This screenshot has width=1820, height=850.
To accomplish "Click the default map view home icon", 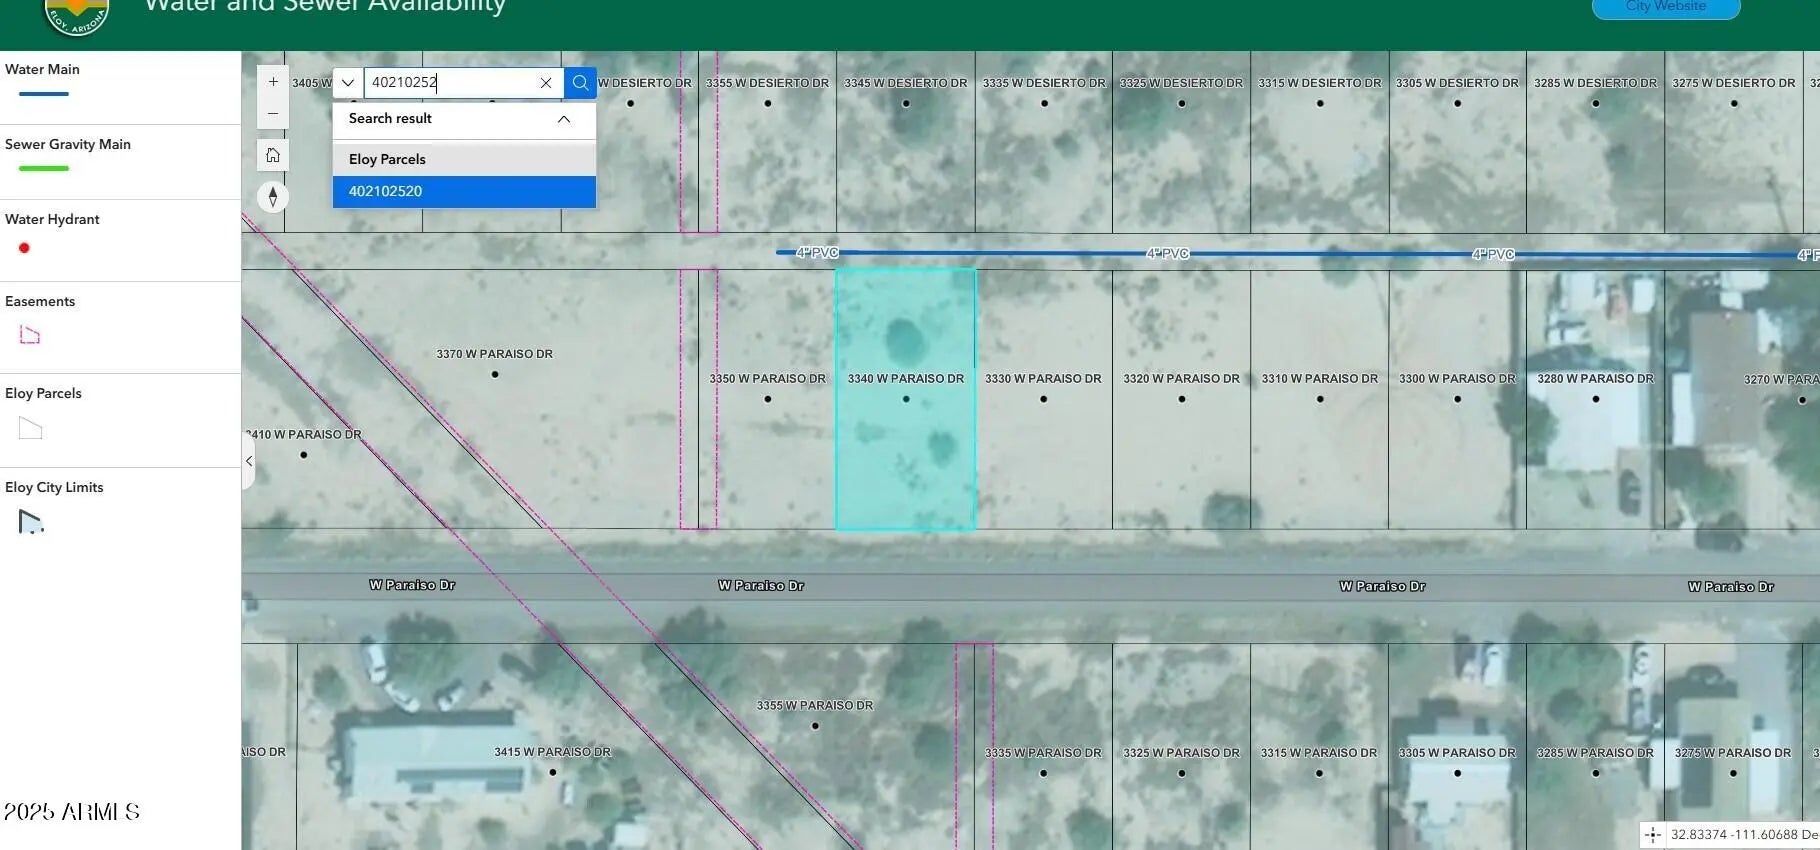I will pos(273,155).
